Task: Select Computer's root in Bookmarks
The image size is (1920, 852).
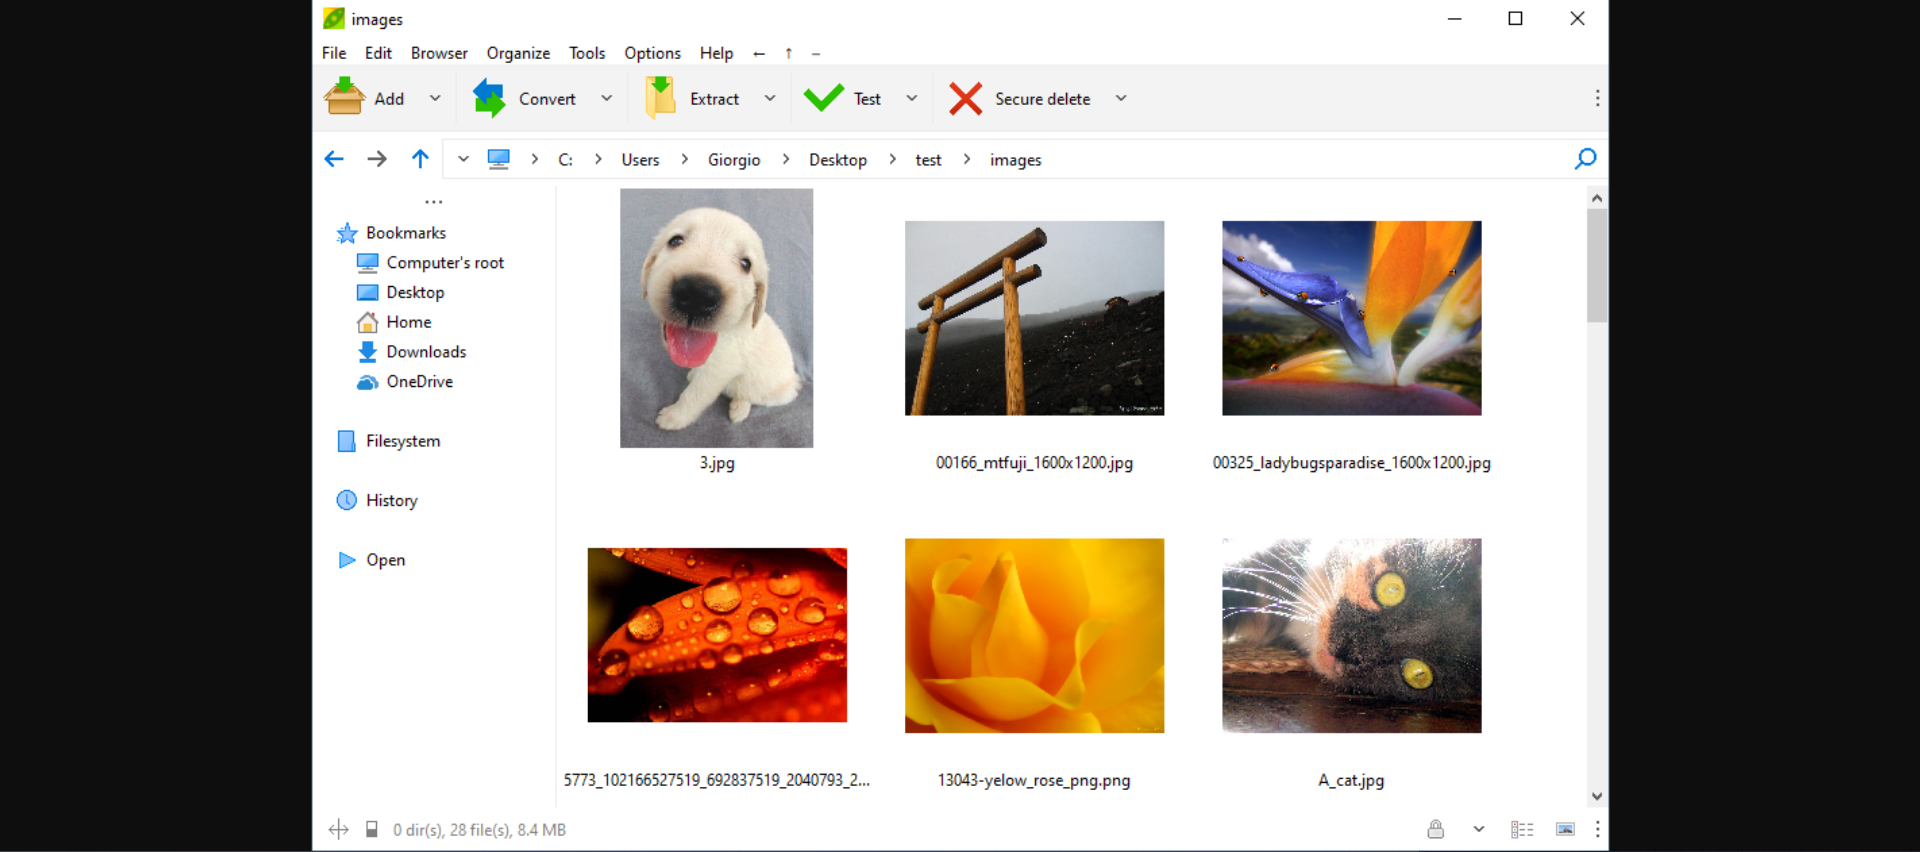Action: tap(445, 263)
